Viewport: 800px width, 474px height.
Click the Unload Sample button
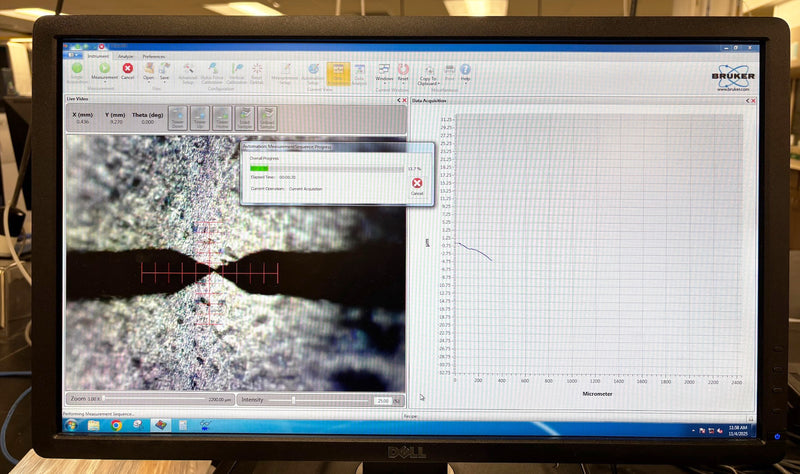point(267,118)
